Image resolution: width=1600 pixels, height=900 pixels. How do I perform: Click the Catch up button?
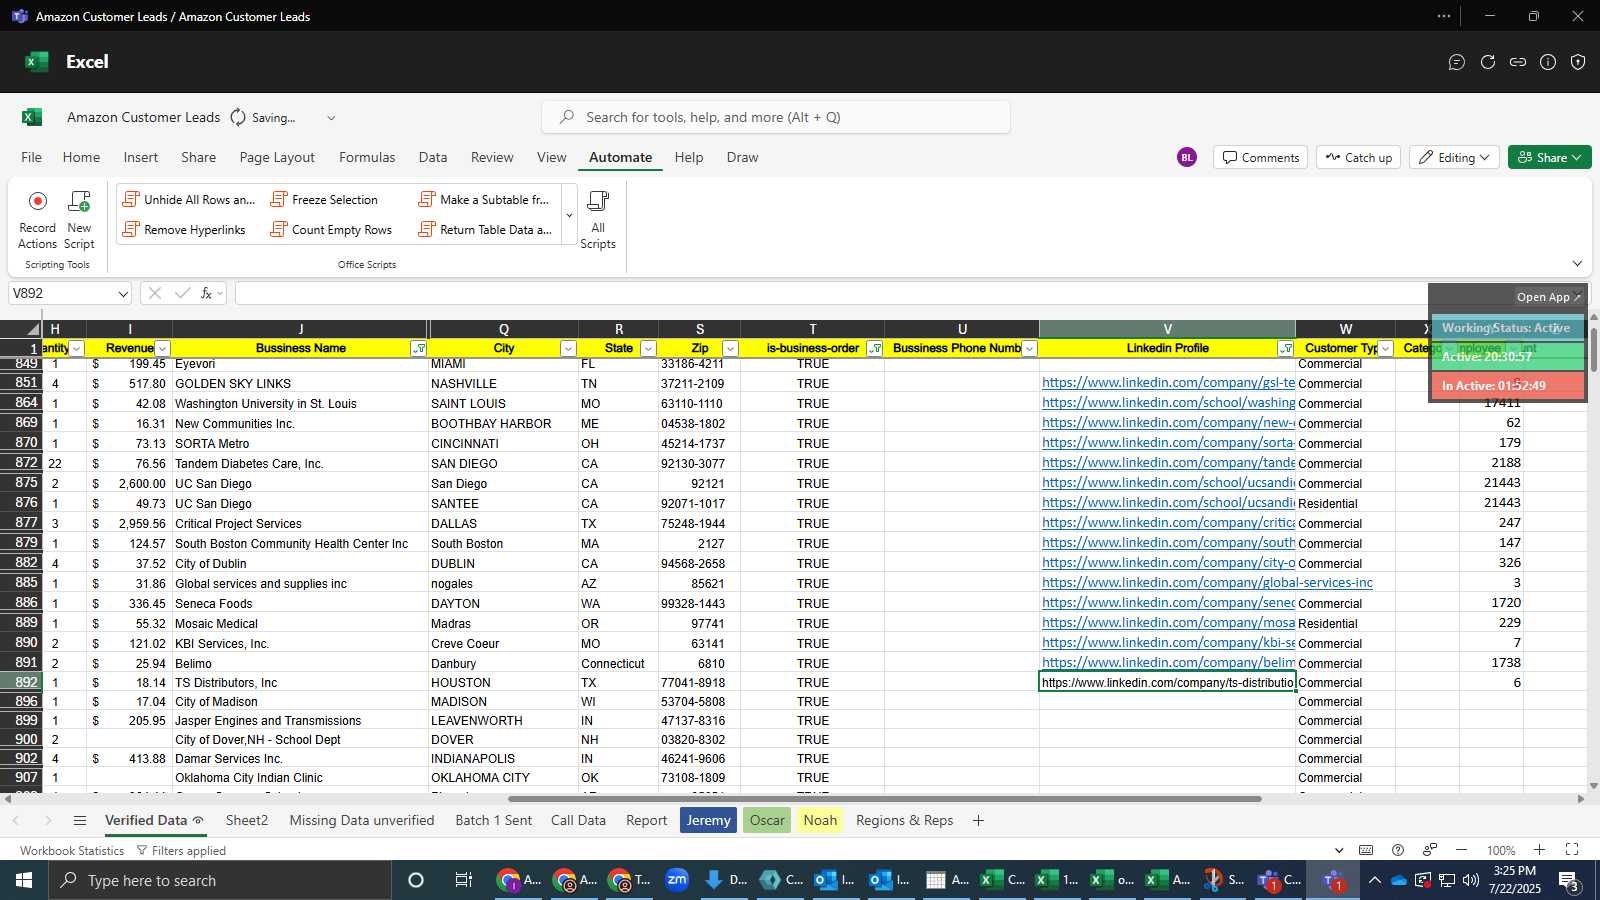1358,157
